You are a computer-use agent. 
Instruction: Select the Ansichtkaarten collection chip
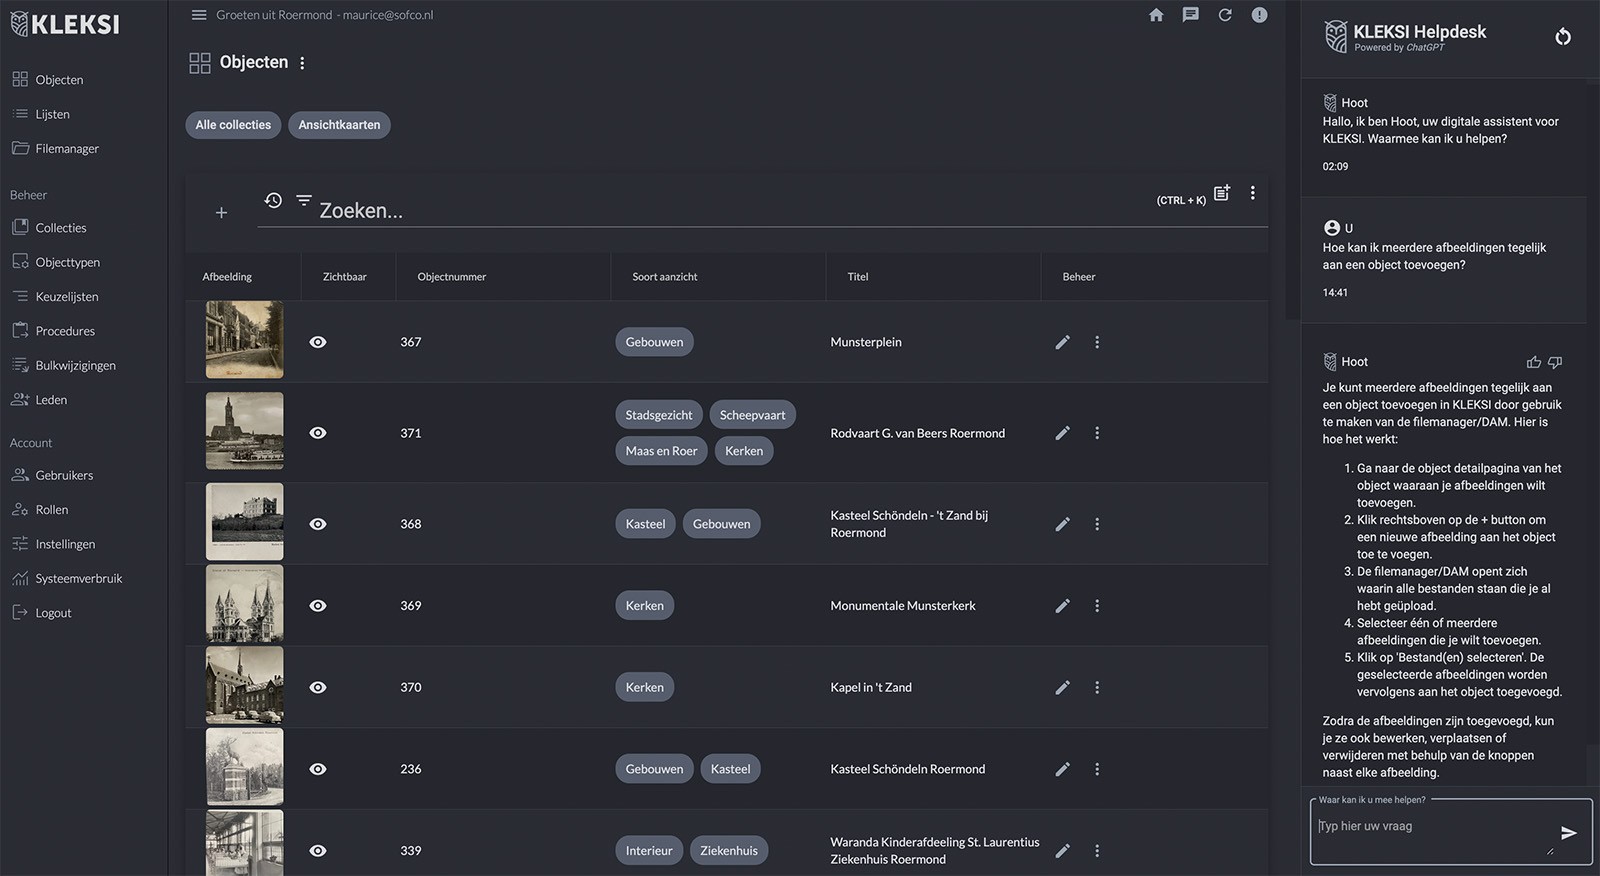(339, 125)
